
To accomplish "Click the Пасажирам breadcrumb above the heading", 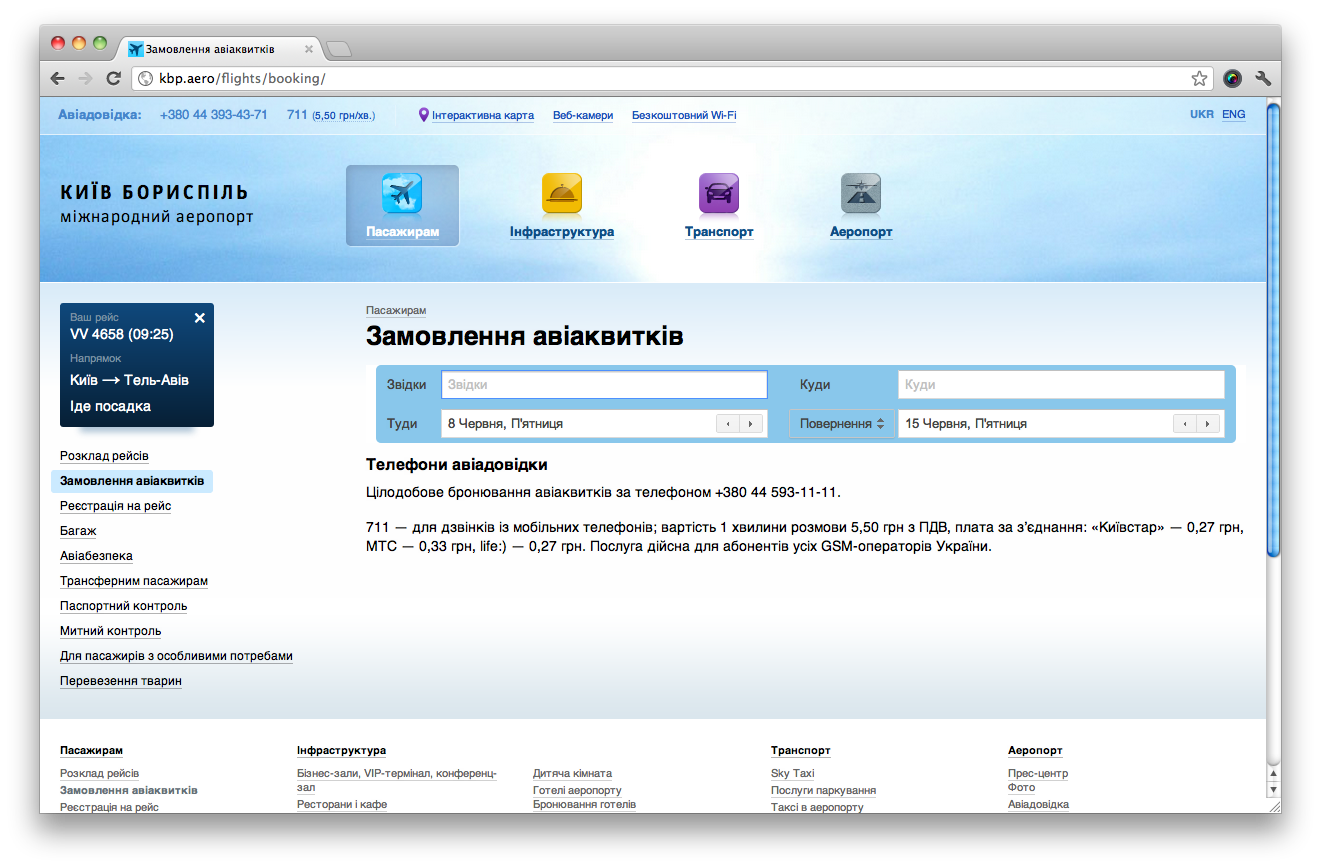I will [396, 310].
